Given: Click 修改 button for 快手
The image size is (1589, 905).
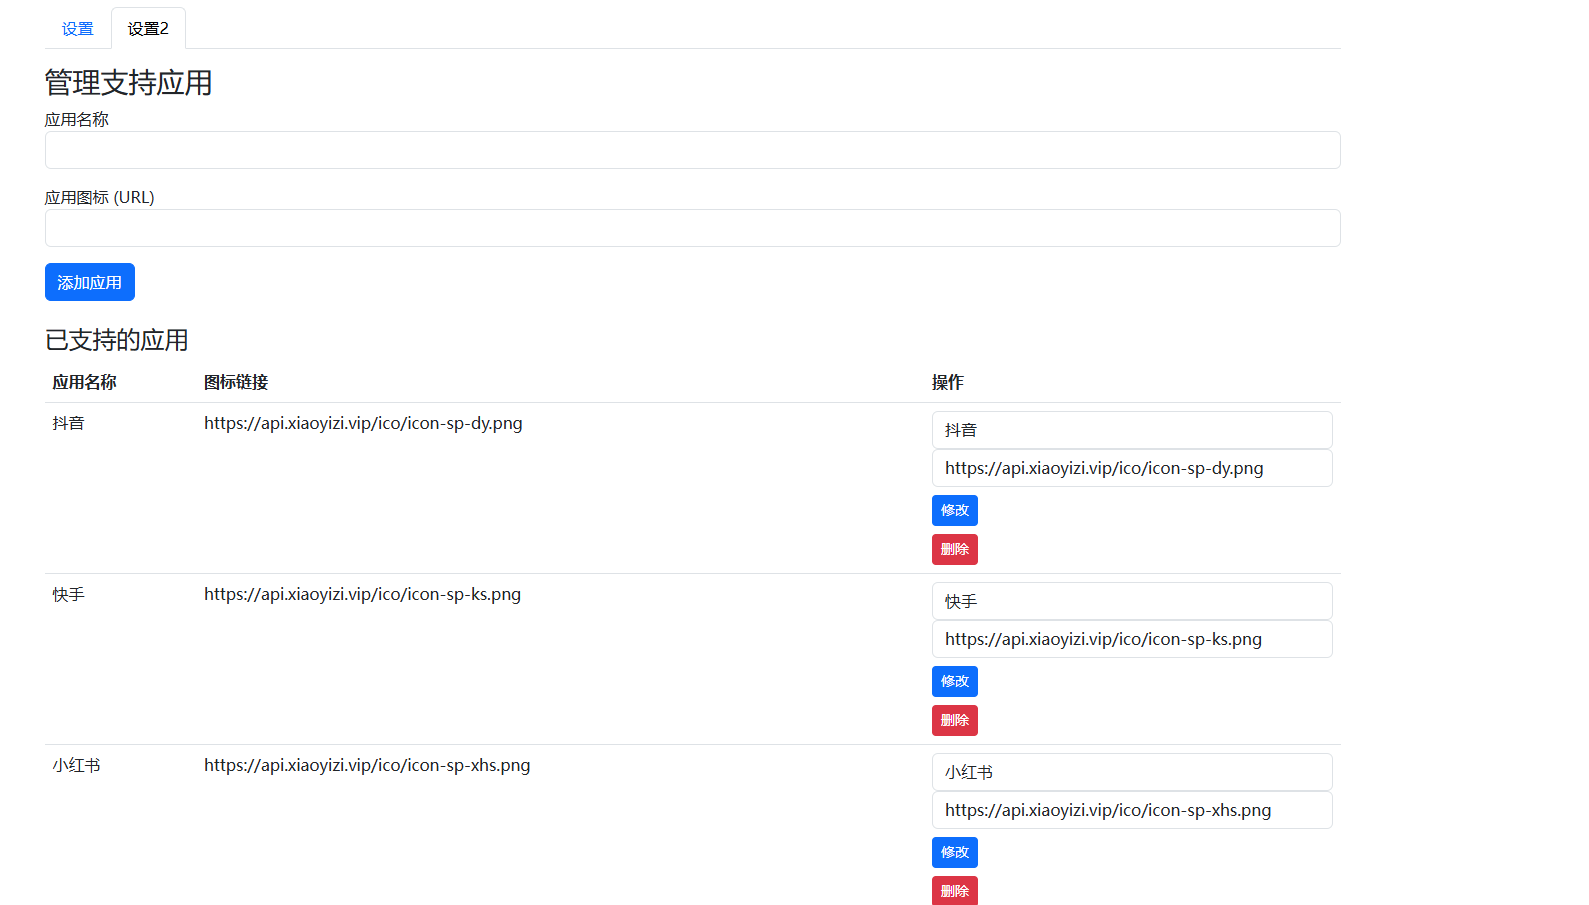Looking at the screenshot, I should click(x=954, y=681).
